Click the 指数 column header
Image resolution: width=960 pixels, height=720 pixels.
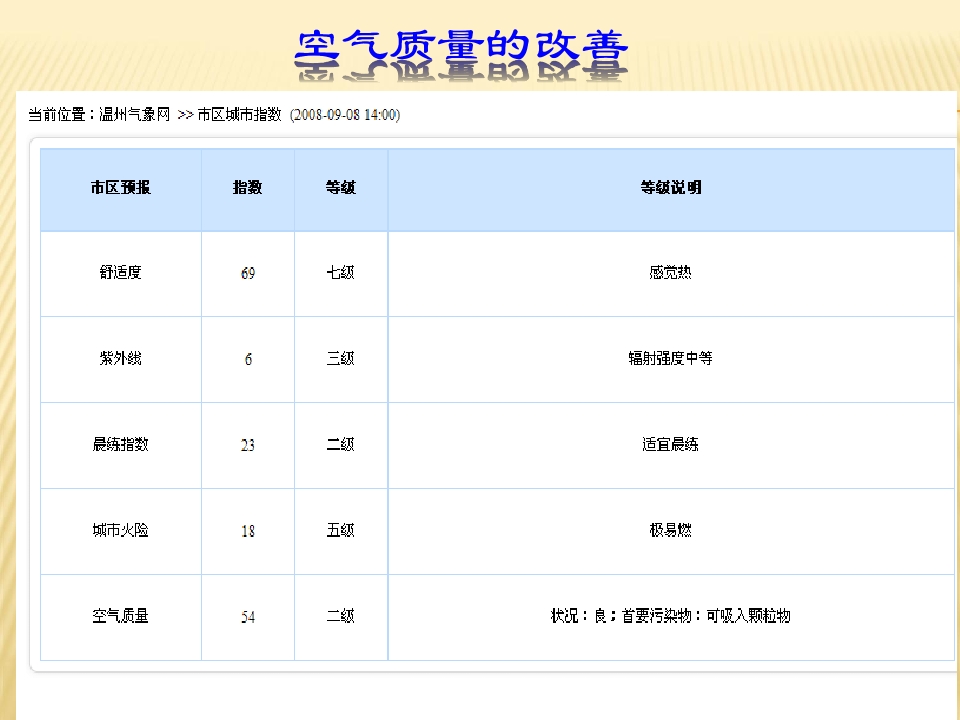[247, 188]
